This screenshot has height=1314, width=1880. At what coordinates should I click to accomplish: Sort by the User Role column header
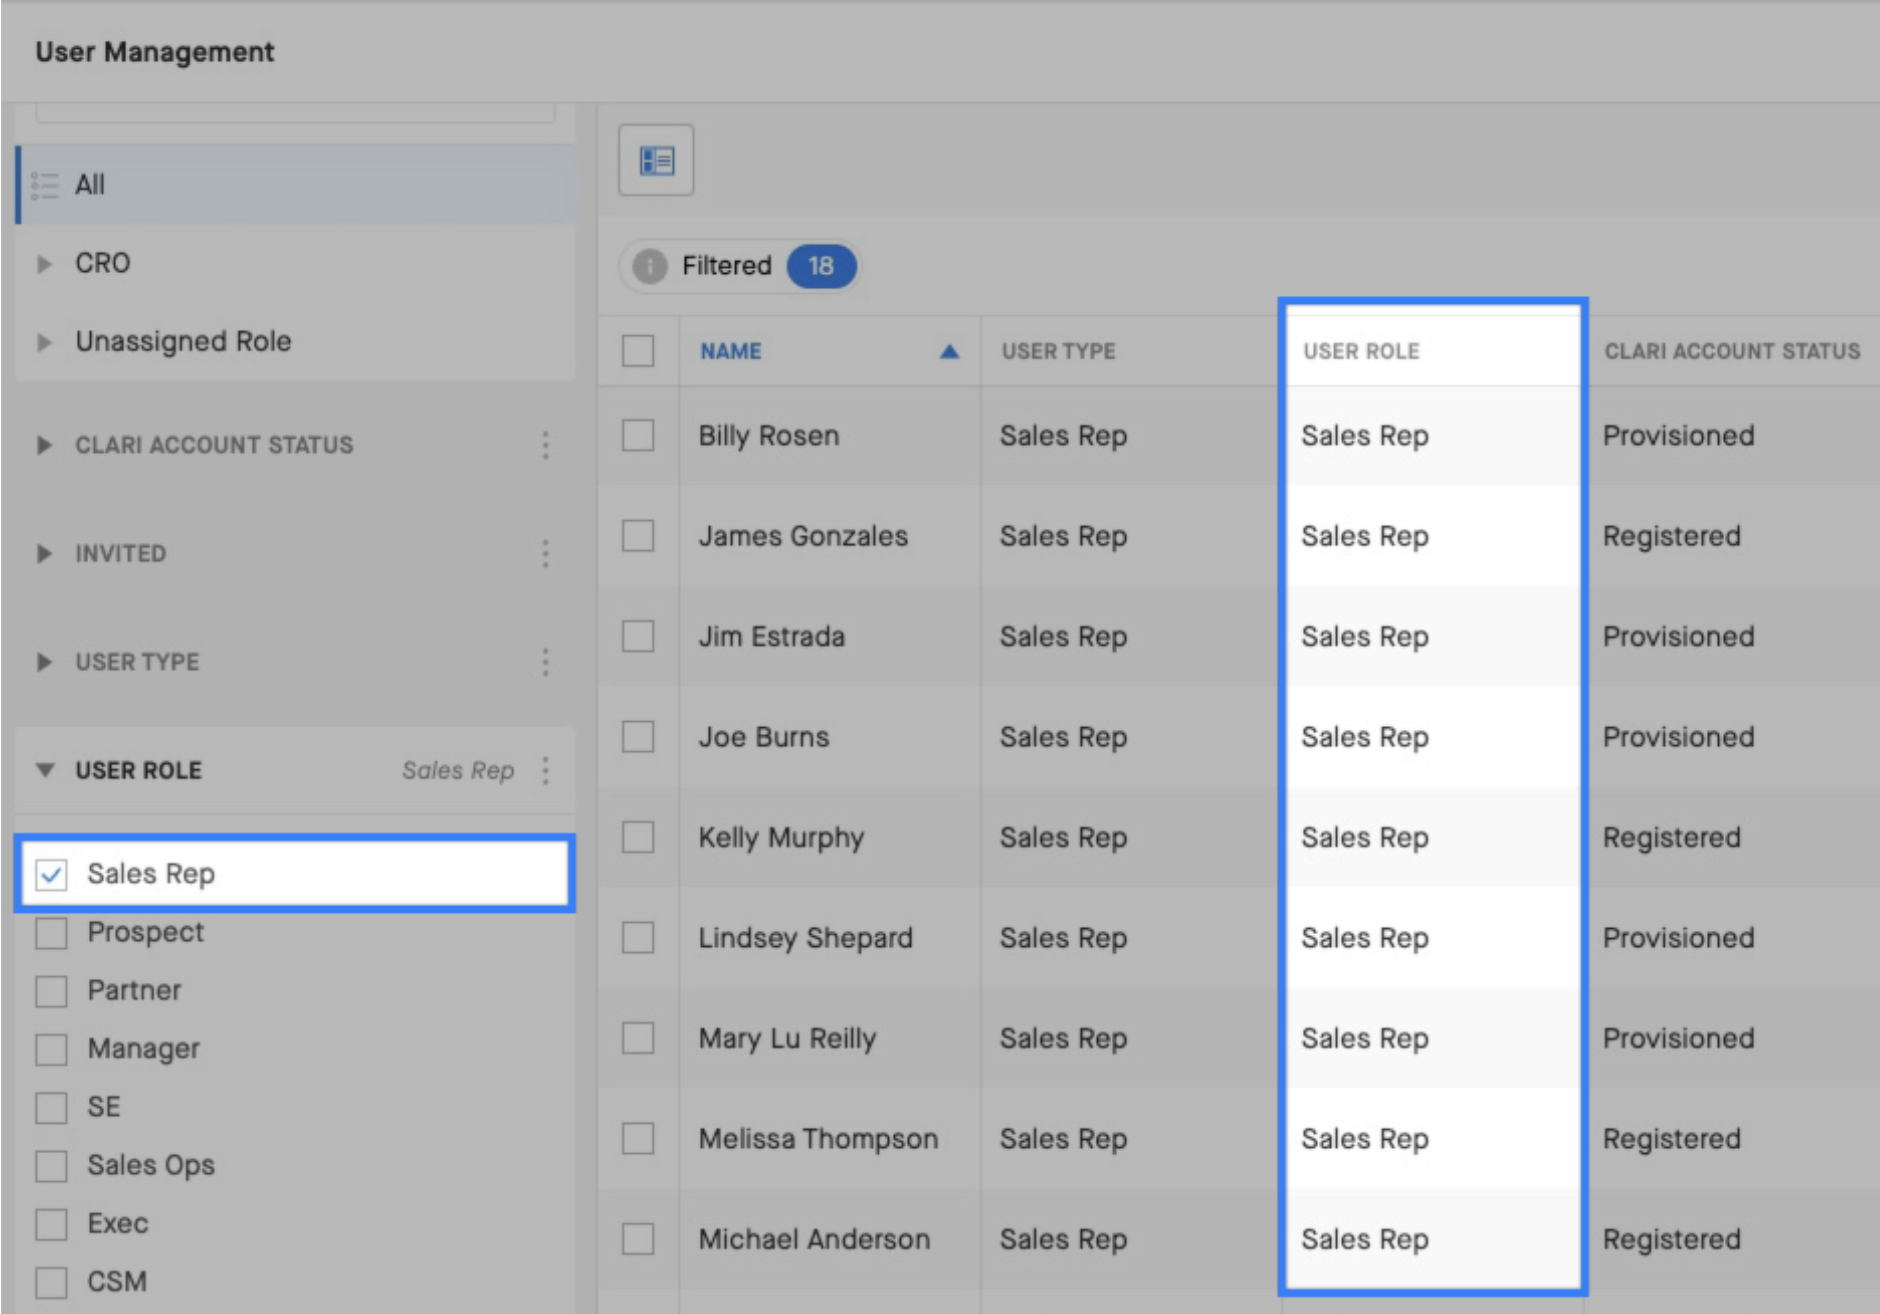1361,351
